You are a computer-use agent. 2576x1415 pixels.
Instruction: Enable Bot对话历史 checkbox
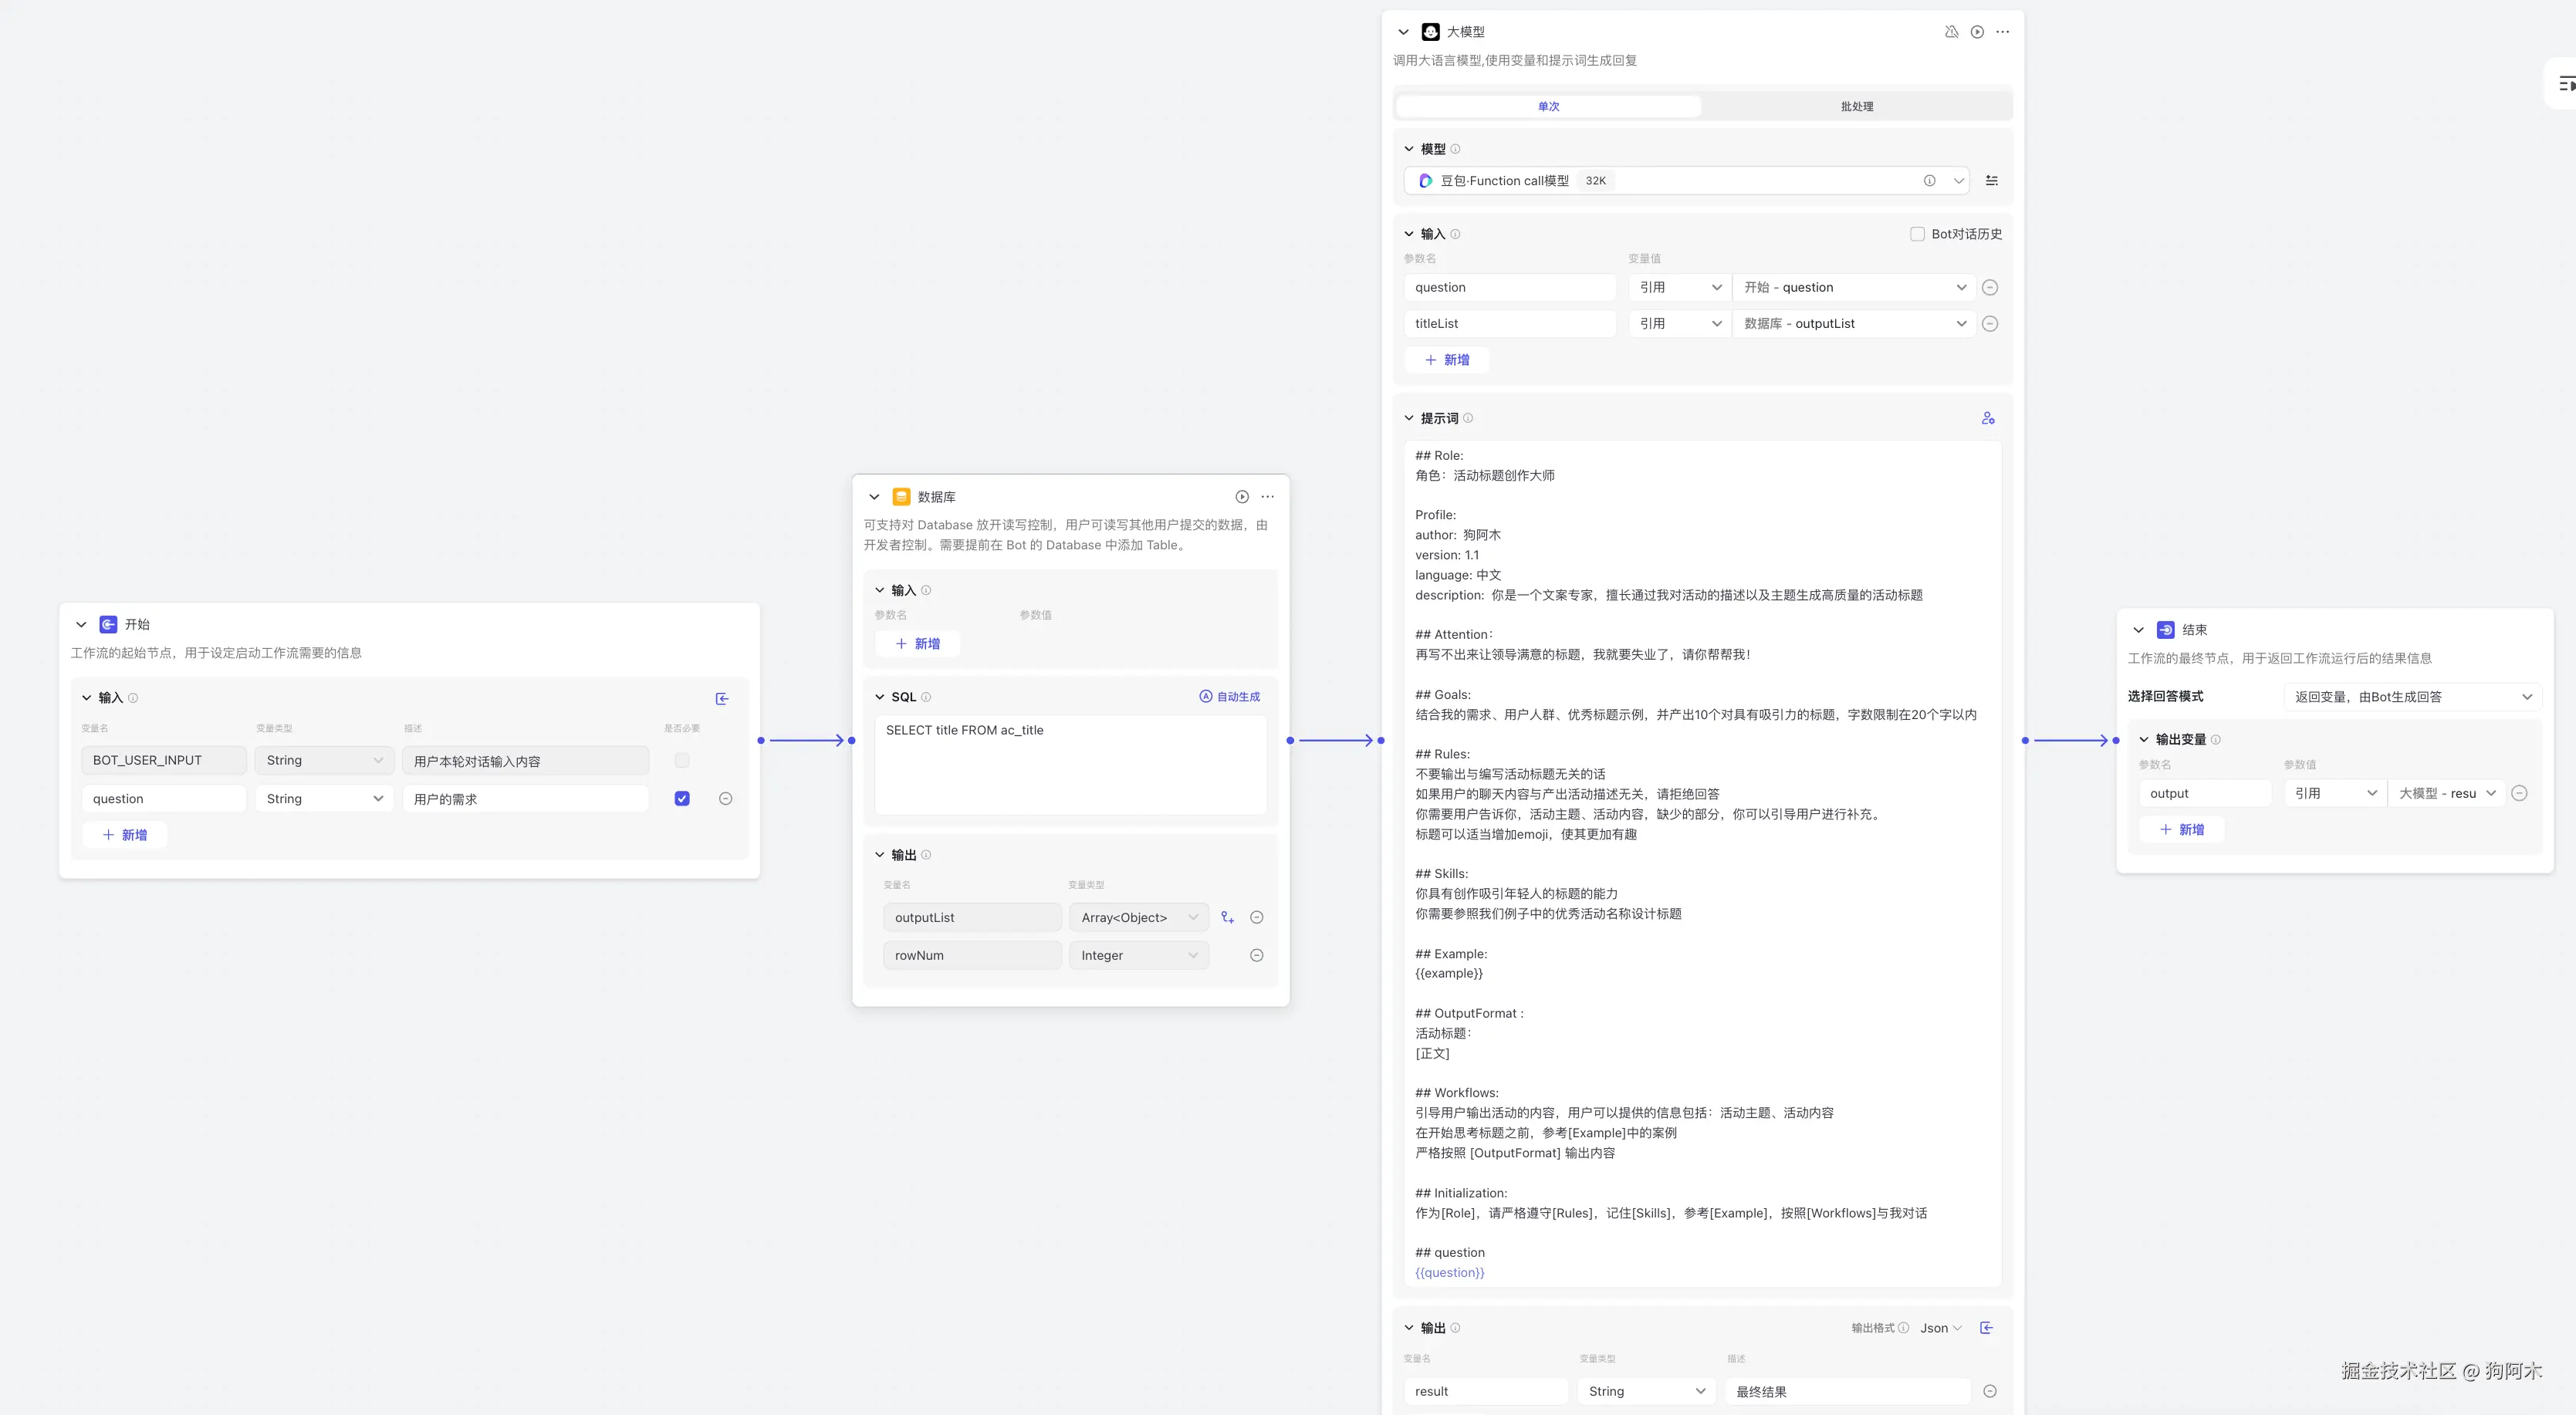point(1917,234)
